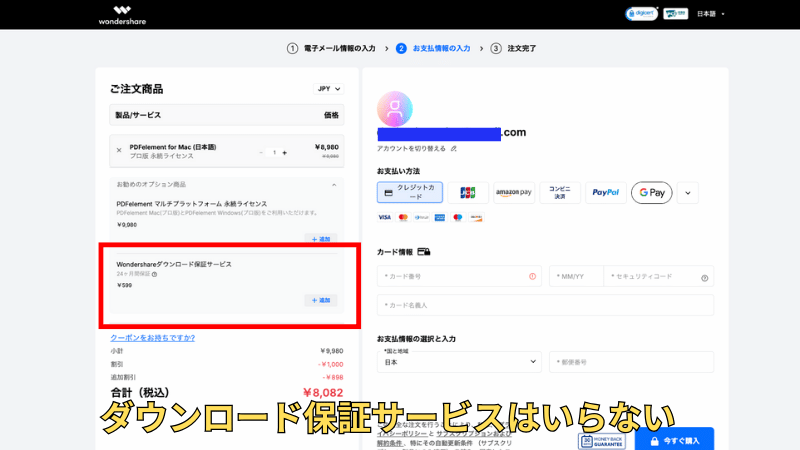Click the ¥599 price text
Screen dimensions: 800x450
124,285
